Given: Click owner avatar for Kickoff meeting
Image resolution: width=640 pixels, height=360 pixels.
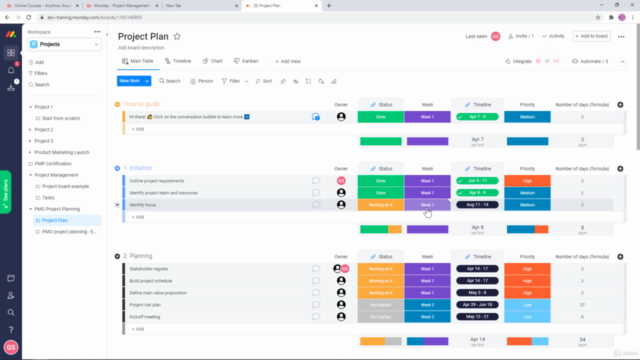Looking at the screenshot, I should (x=341, y=317).
